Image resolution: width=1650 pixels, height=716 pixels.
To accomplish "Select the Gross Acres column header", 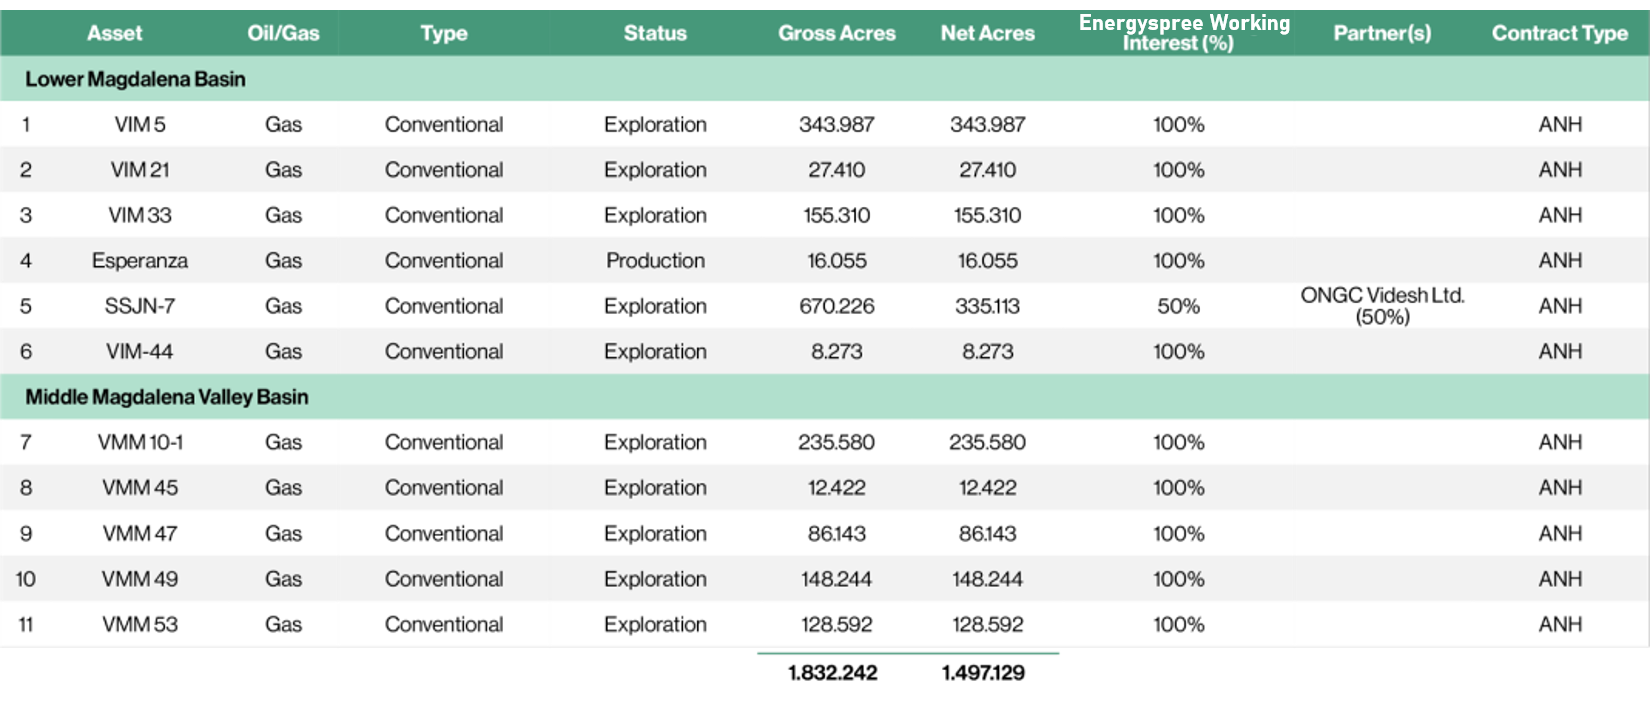I will click(837, 33).
